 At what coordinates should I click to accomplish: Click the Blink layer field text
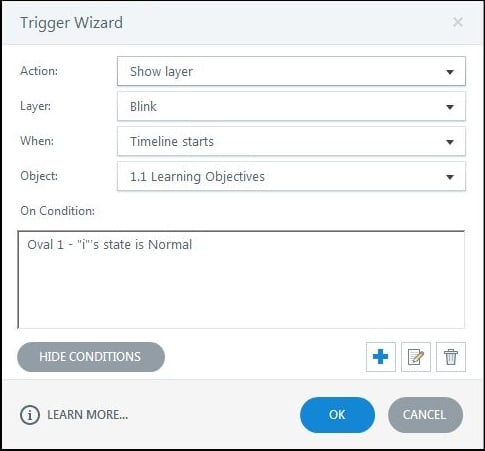point(143,107)
